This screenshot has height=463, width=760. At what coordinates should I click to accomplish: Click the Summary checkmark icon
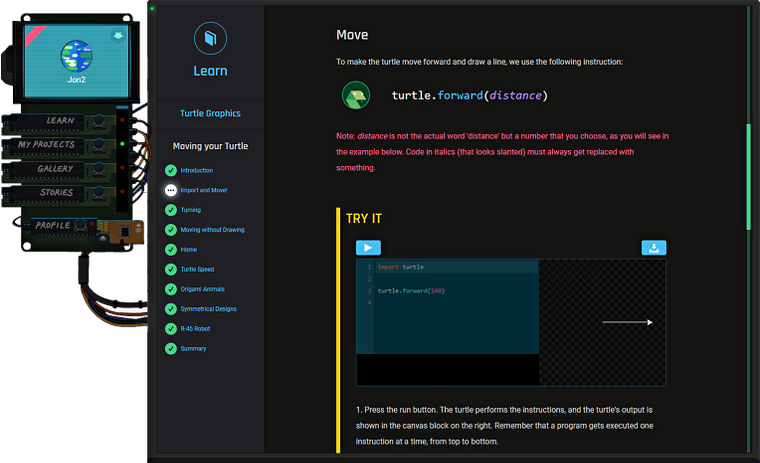[171, 349]
